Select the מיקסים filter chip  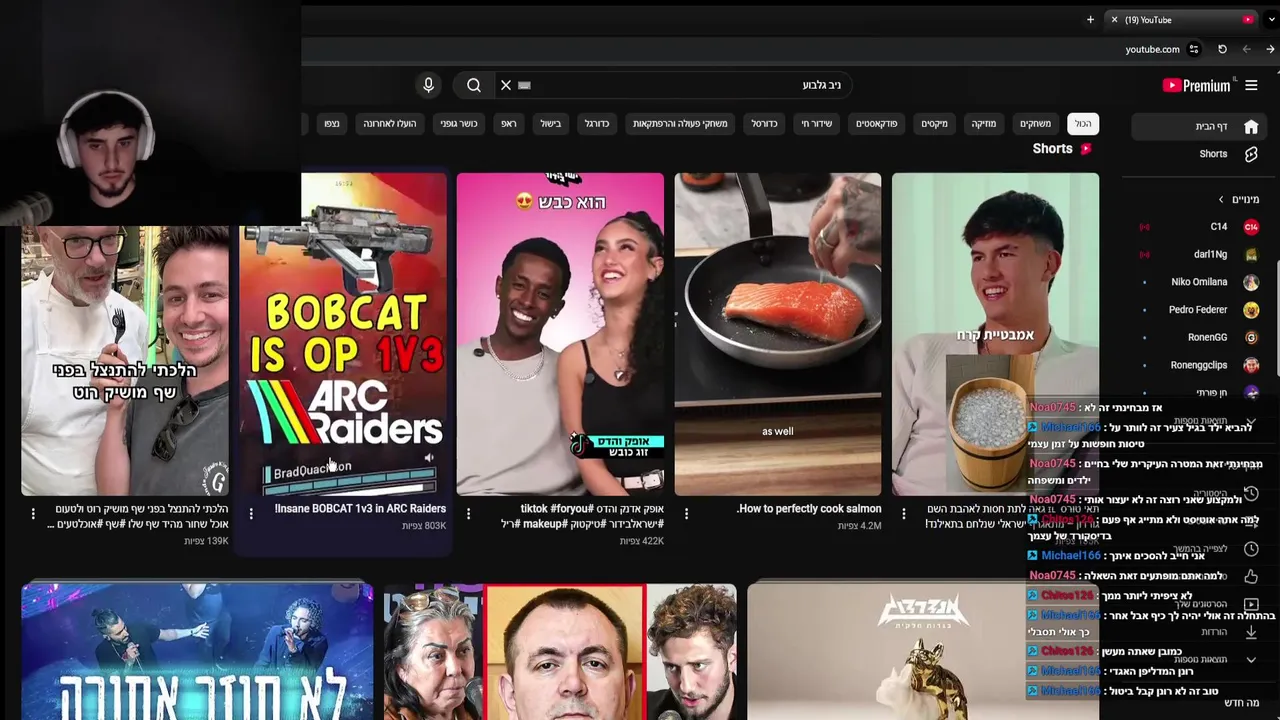(x=934, y=123)
